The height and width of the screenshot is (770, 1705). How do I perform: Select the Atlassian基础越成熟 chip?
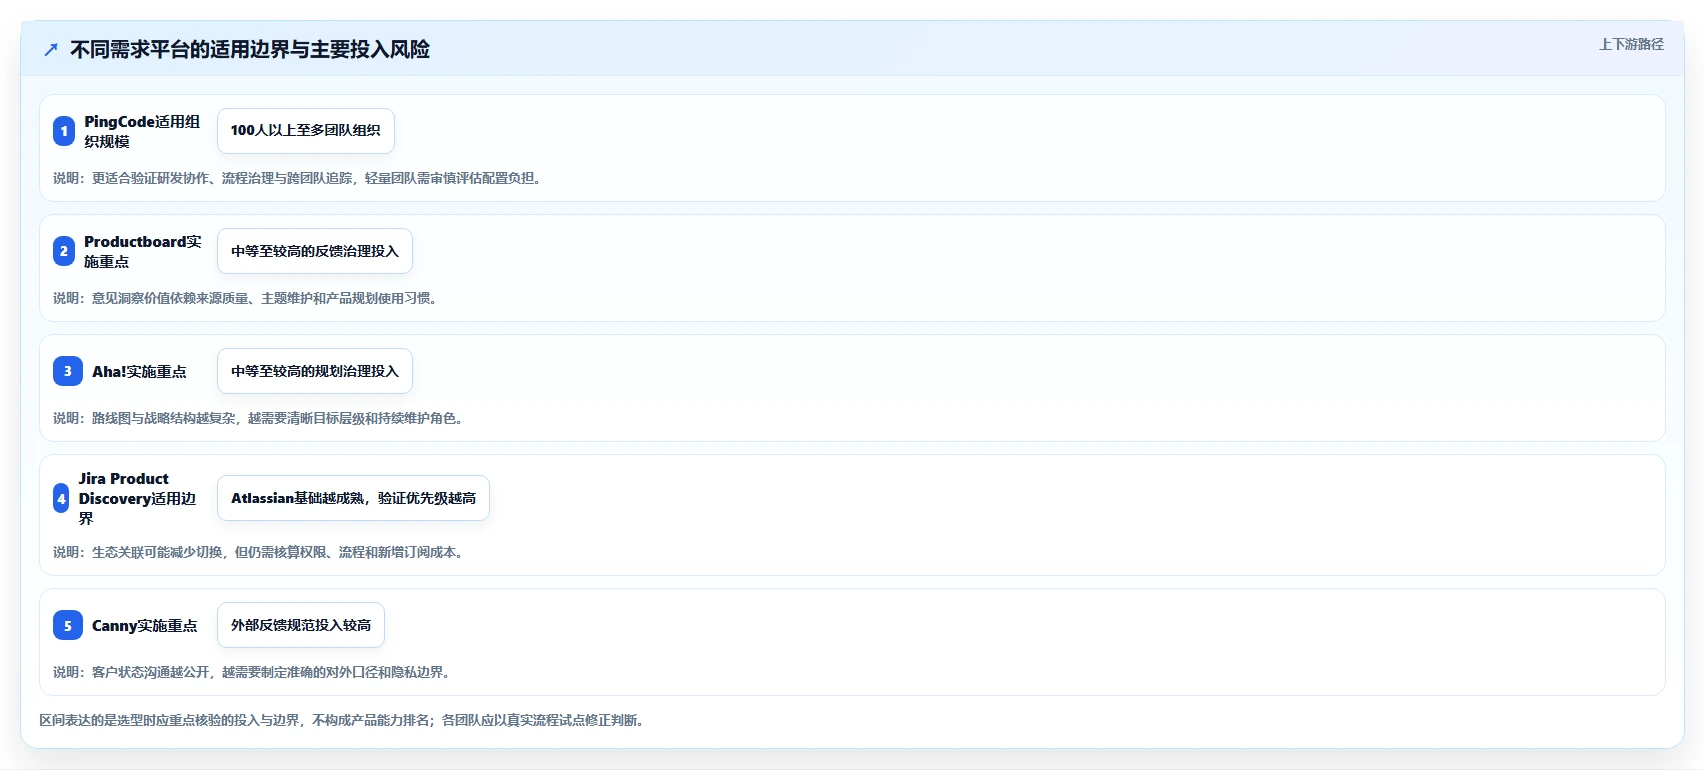click(x=353, y=498)
